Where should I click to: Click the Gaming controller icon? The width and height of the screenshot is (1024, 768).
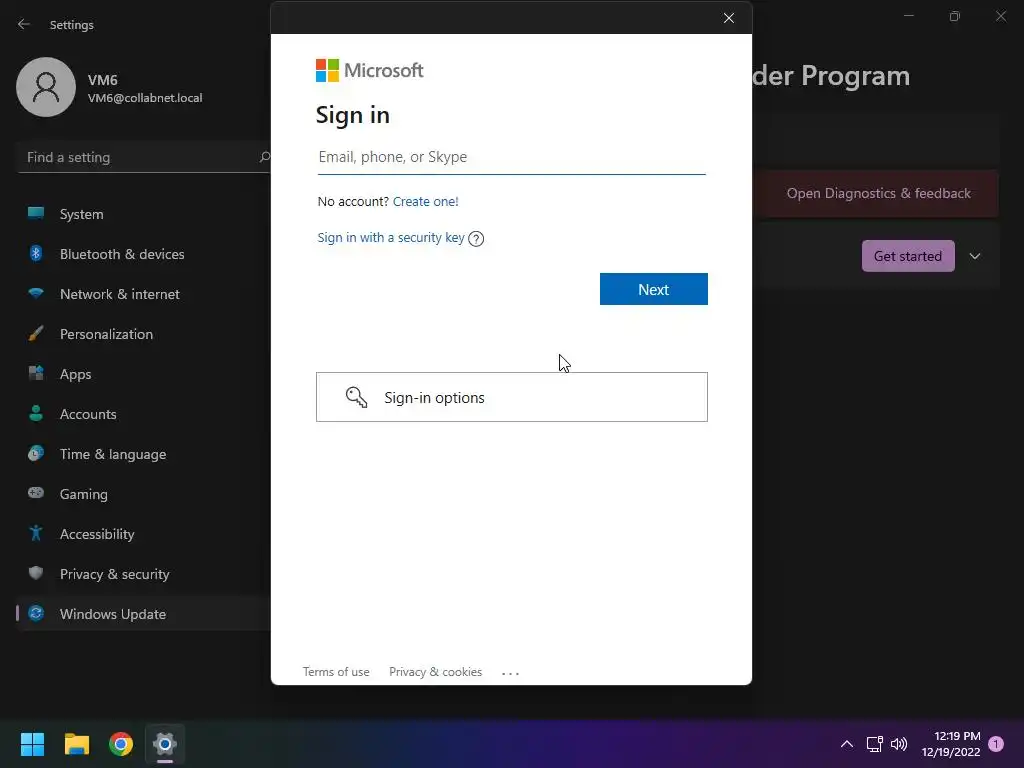click(36, 493)
